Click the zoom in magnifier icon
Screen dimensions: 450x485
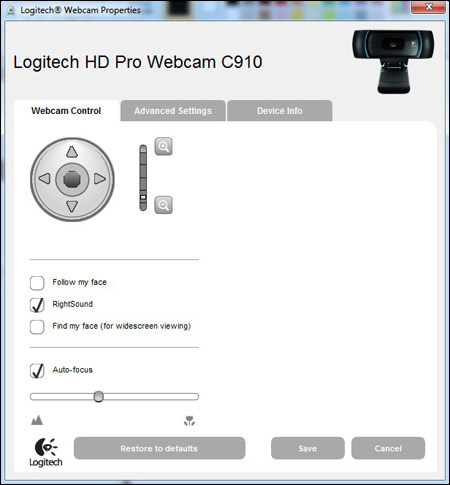coord(164,146)
